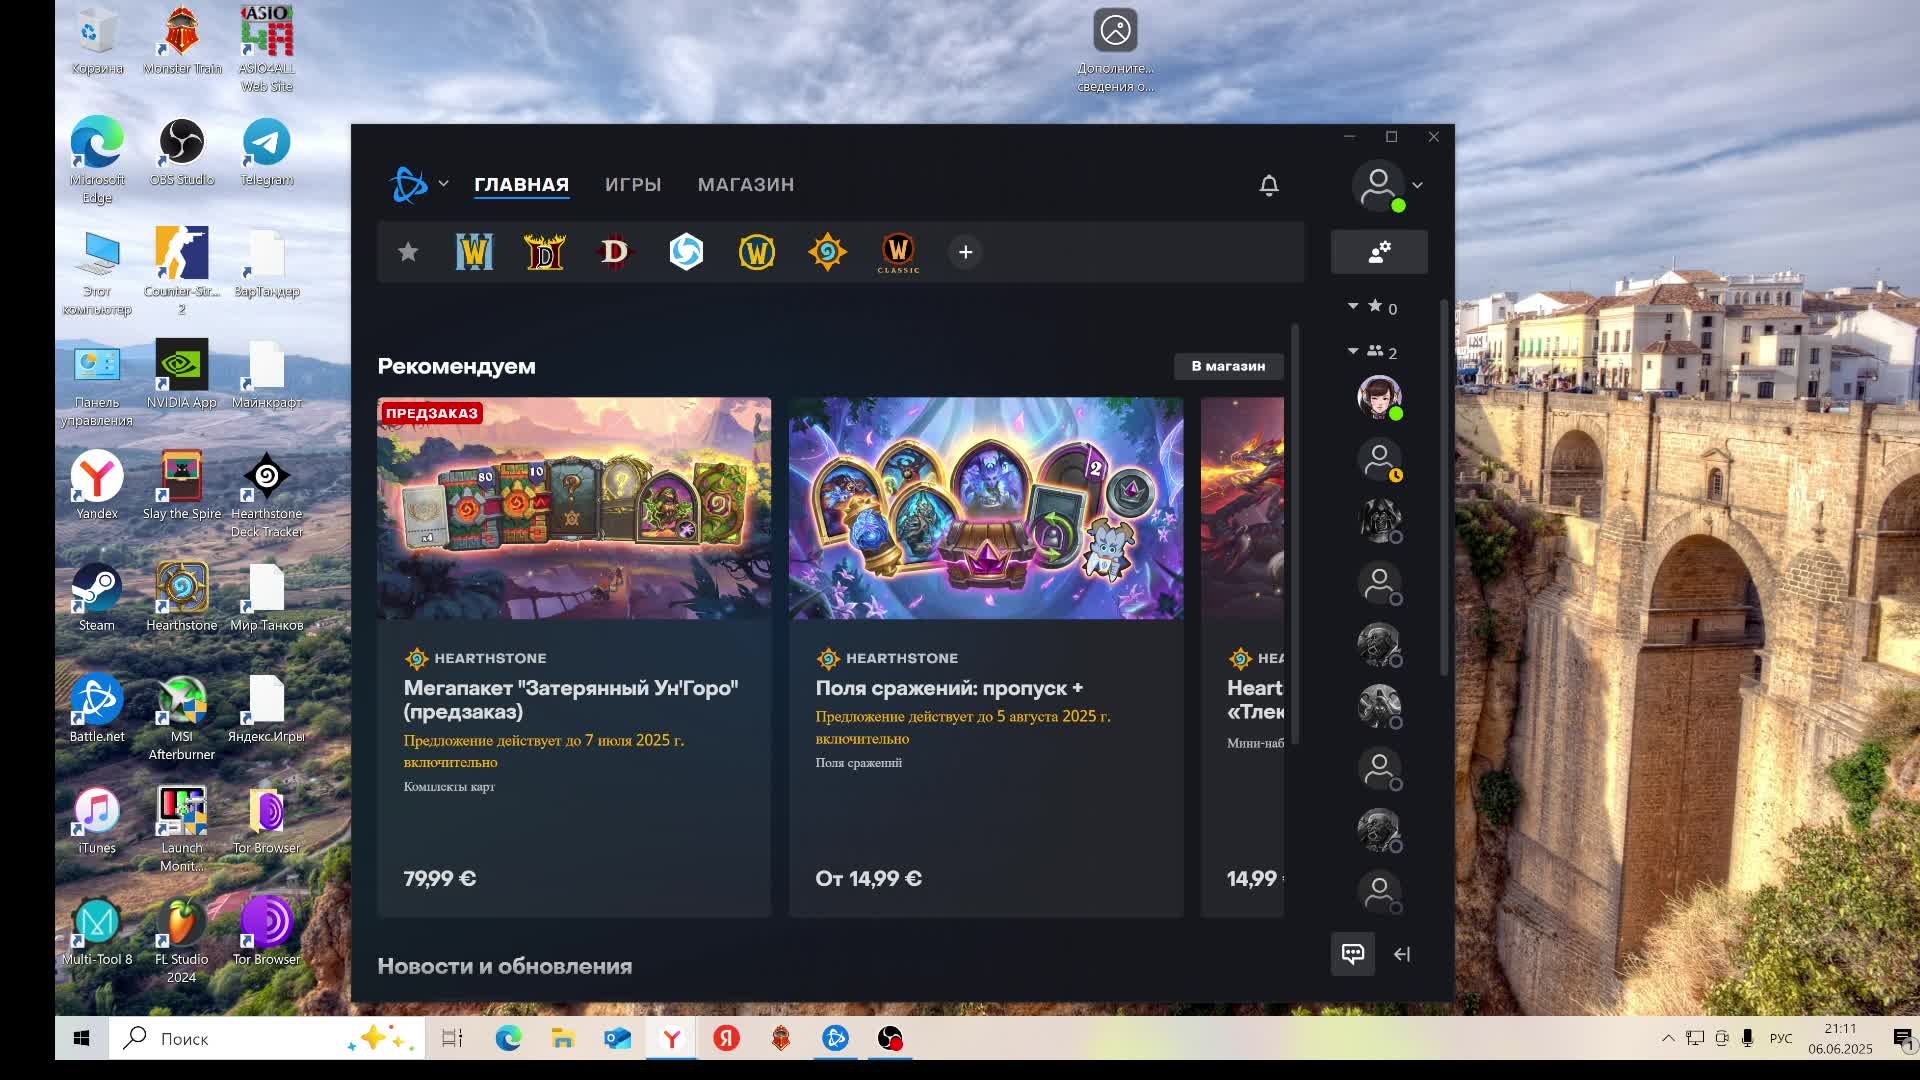Add a game with the plus button

click(965, 252)
